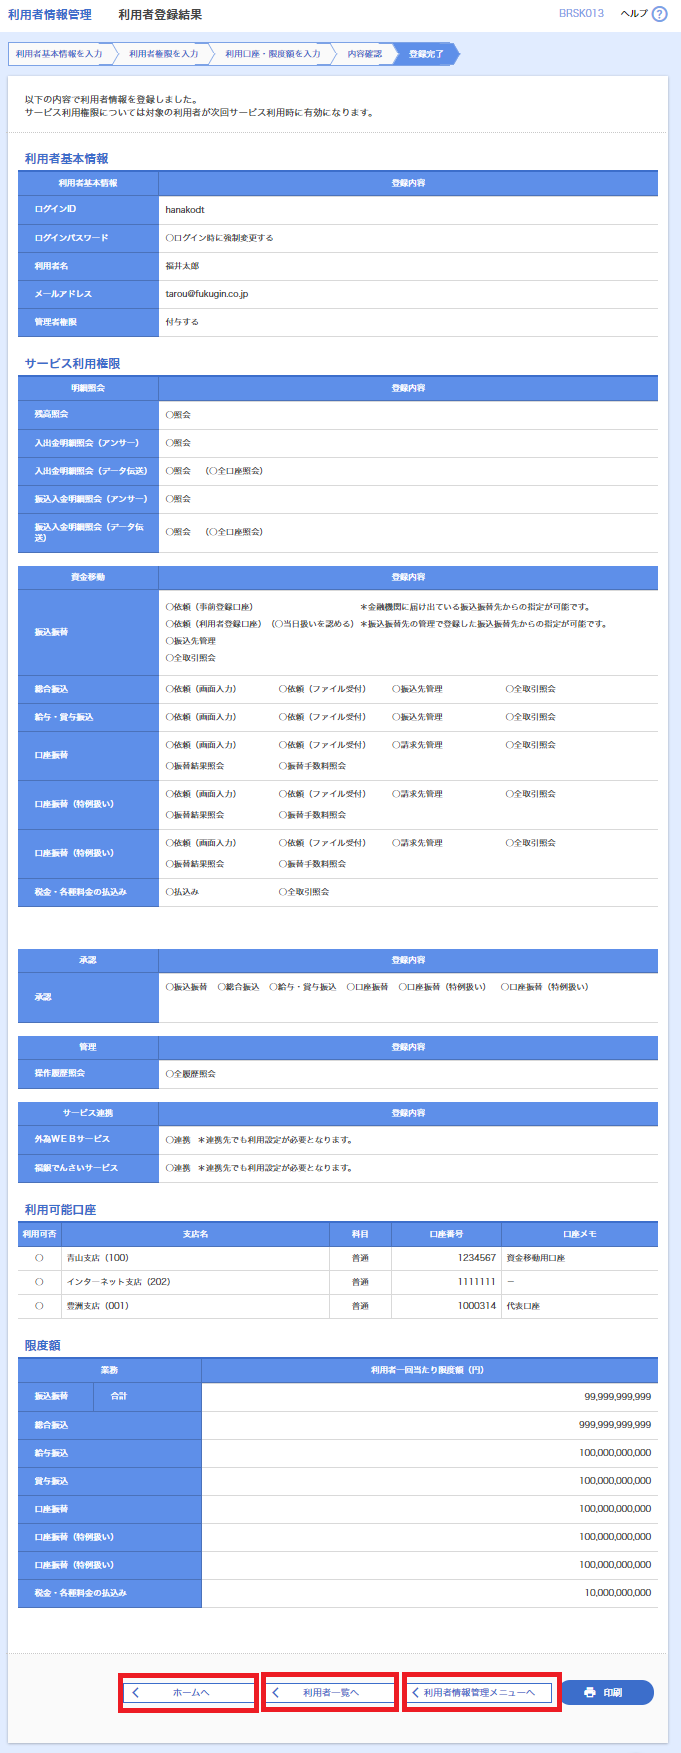Select the 利用口座・限度額を入力 step

pos(272,54)
